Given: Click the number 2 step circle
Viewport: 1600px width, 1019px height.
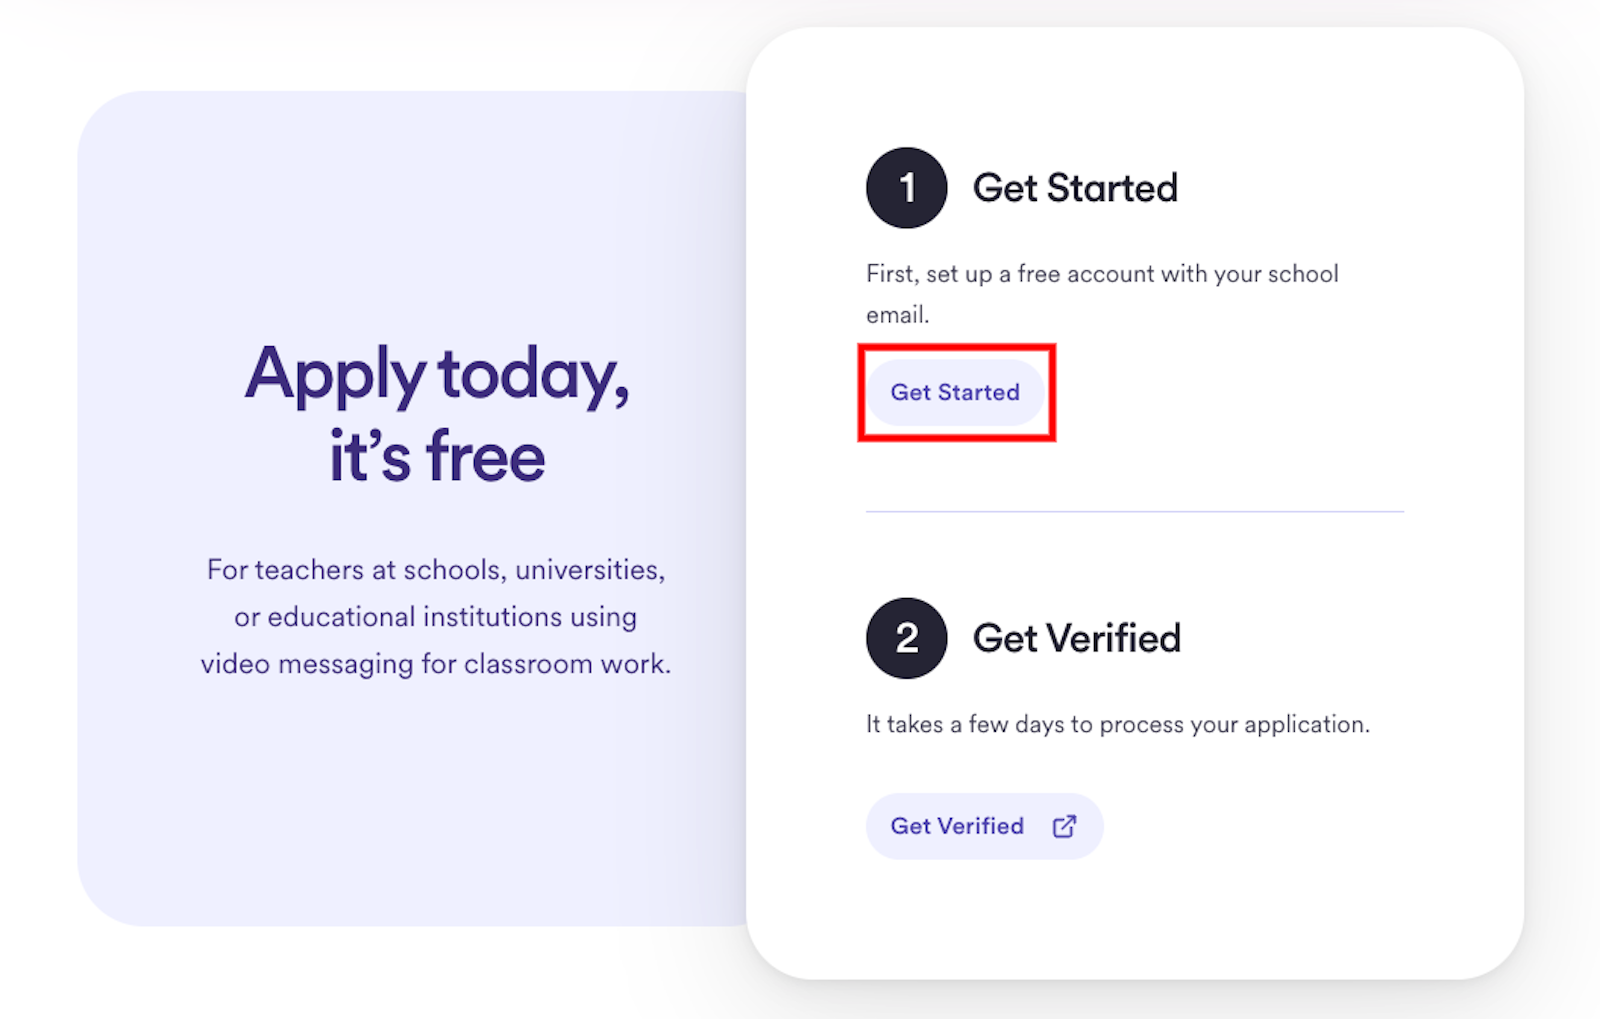Looking at the screenshot, I should point(906,638).
